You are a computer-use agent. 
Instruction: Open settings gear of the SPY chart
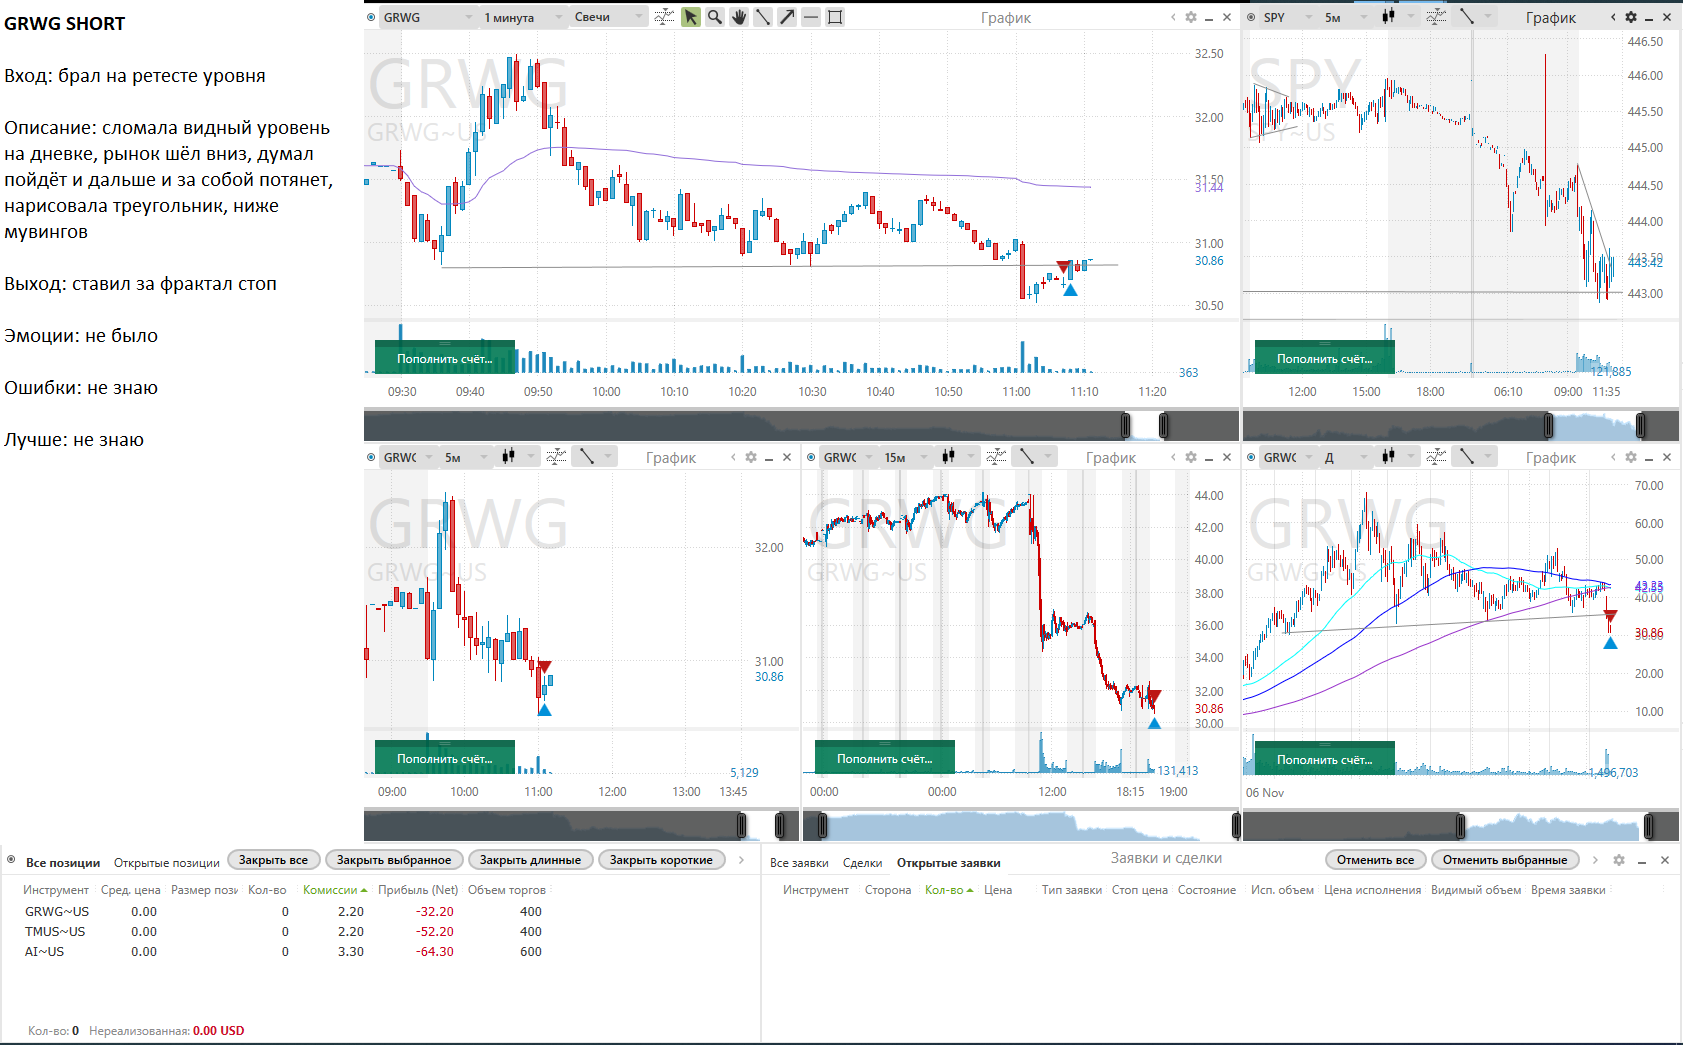(x=1631, y=17)
